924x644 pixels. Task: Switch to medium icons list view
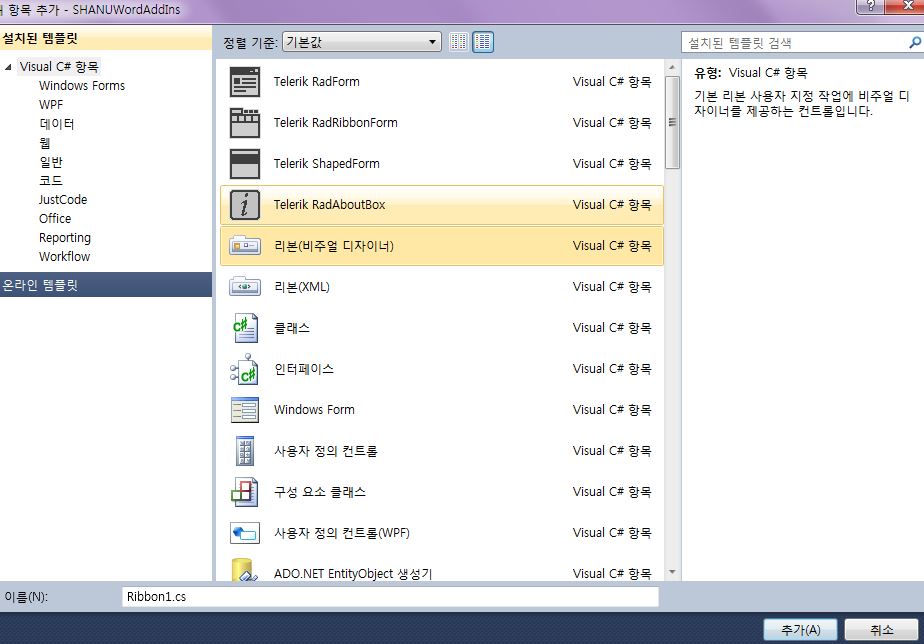(483, 42)
